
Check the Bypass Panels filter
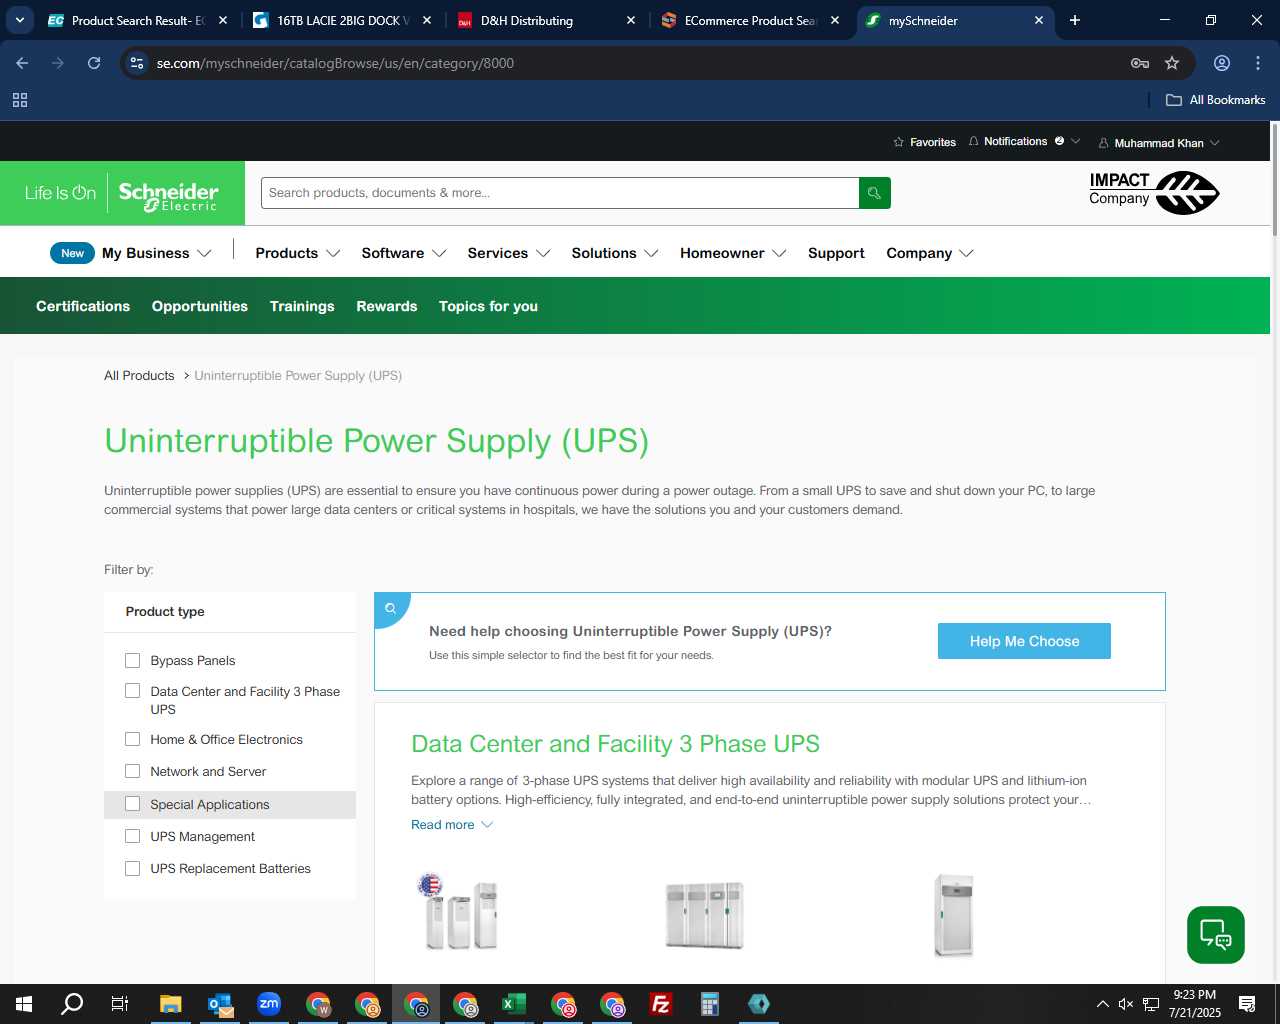[x=132, y=660]
